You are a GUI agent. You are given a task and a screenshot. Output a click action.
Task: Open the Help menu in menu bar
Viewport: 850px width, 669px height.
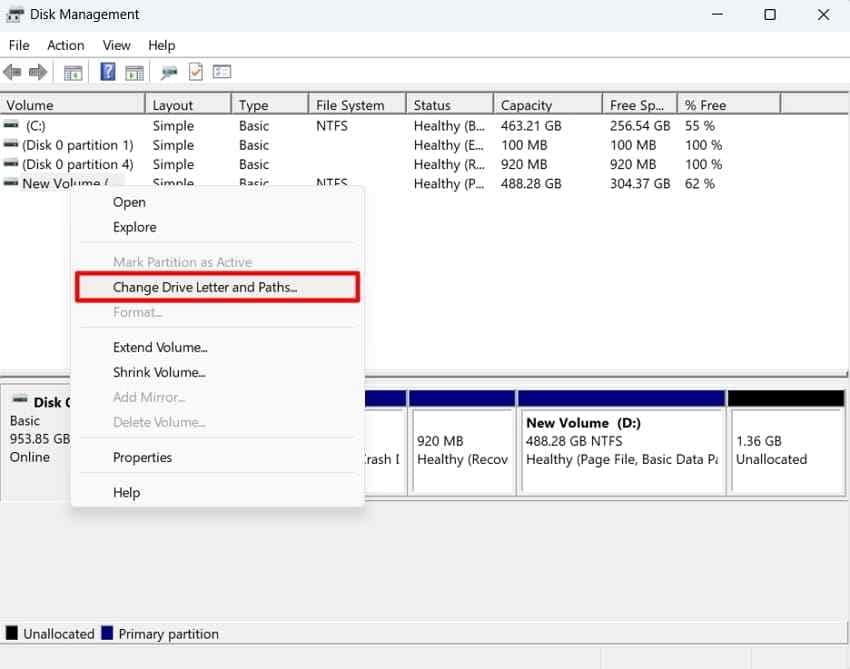coord(162,46)
